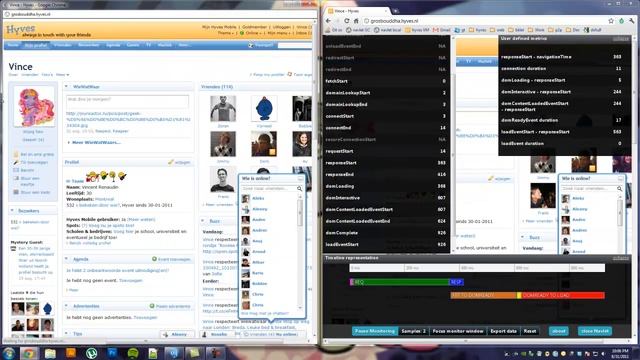
Task: Click the Samples: 2 counter
Action: [x=413, y=331]
